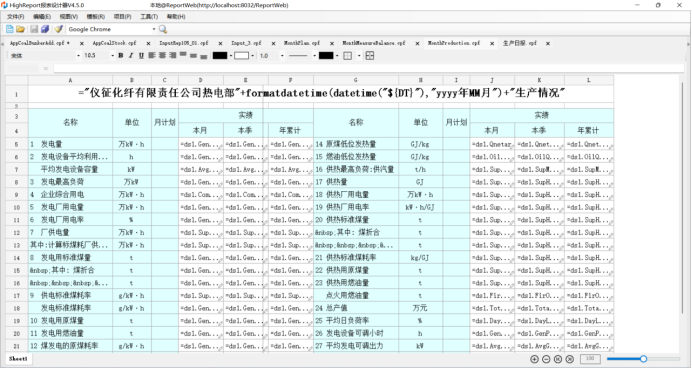Close the AppCoalStock.cpf tab

pyautogui.click(x=148, y=43)
